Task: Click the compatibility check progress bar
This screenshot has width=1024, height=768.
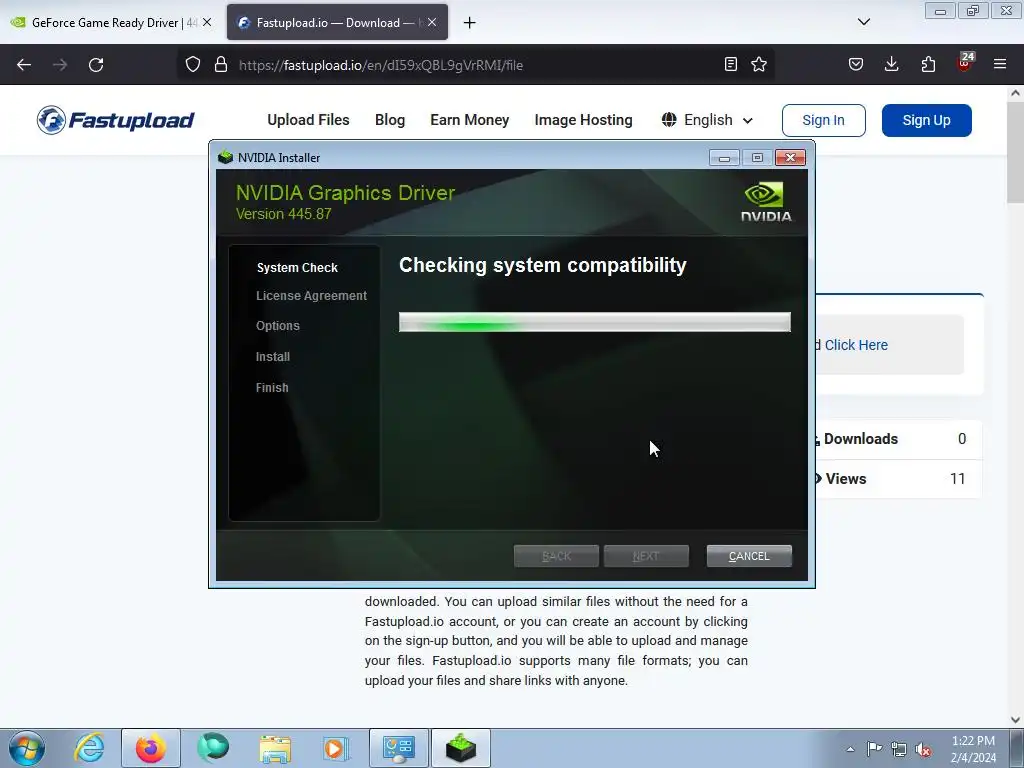Action: click(x=594, y=322)
